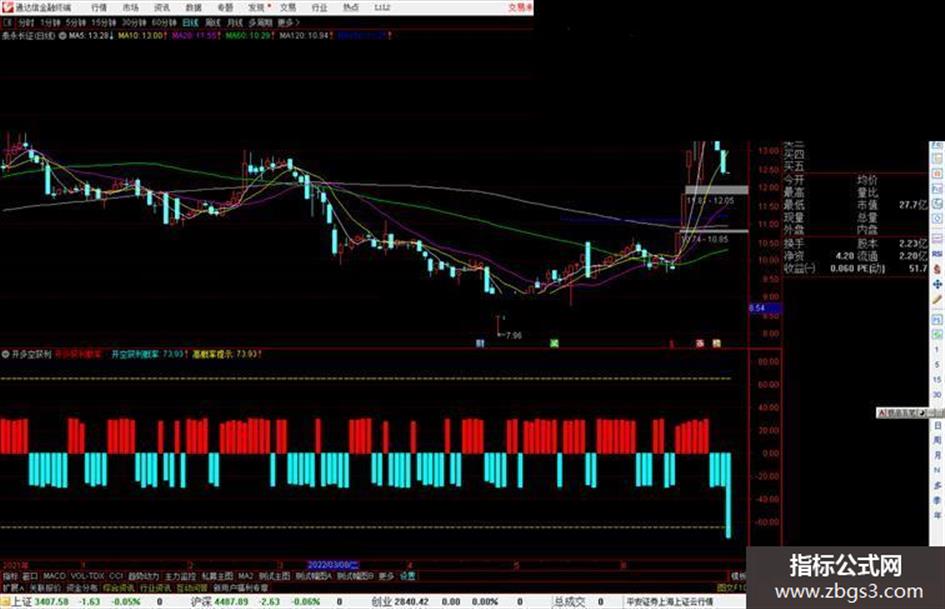Click the blue four-way arrows move icon
945x609 pixels.
(x=937, y=285)
